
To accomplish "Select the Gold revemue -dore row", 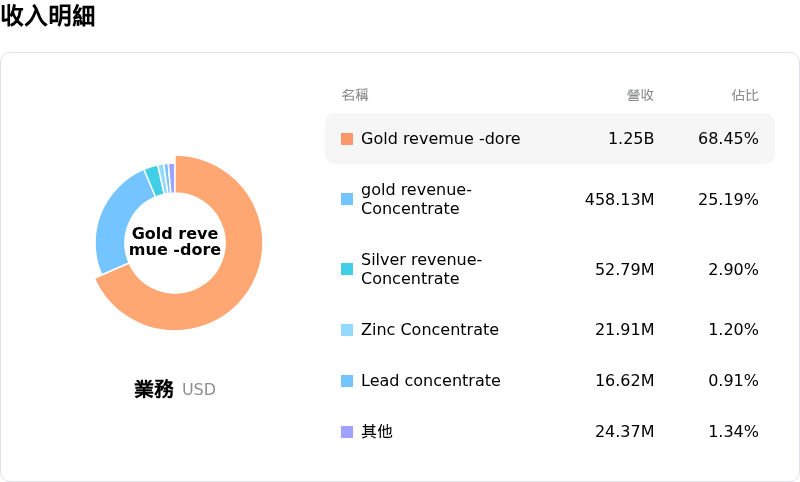I will point(549,139).
